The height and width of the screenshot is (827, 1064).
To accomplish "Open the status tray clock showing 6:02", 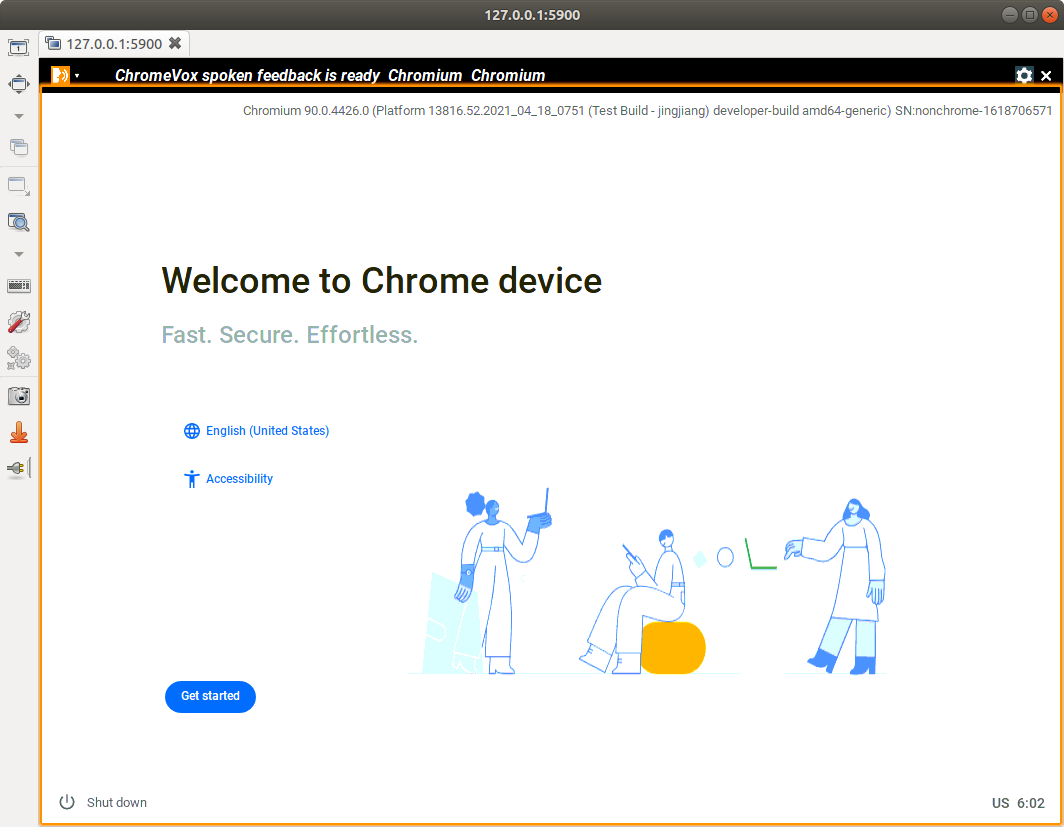I will point(1031,803).
